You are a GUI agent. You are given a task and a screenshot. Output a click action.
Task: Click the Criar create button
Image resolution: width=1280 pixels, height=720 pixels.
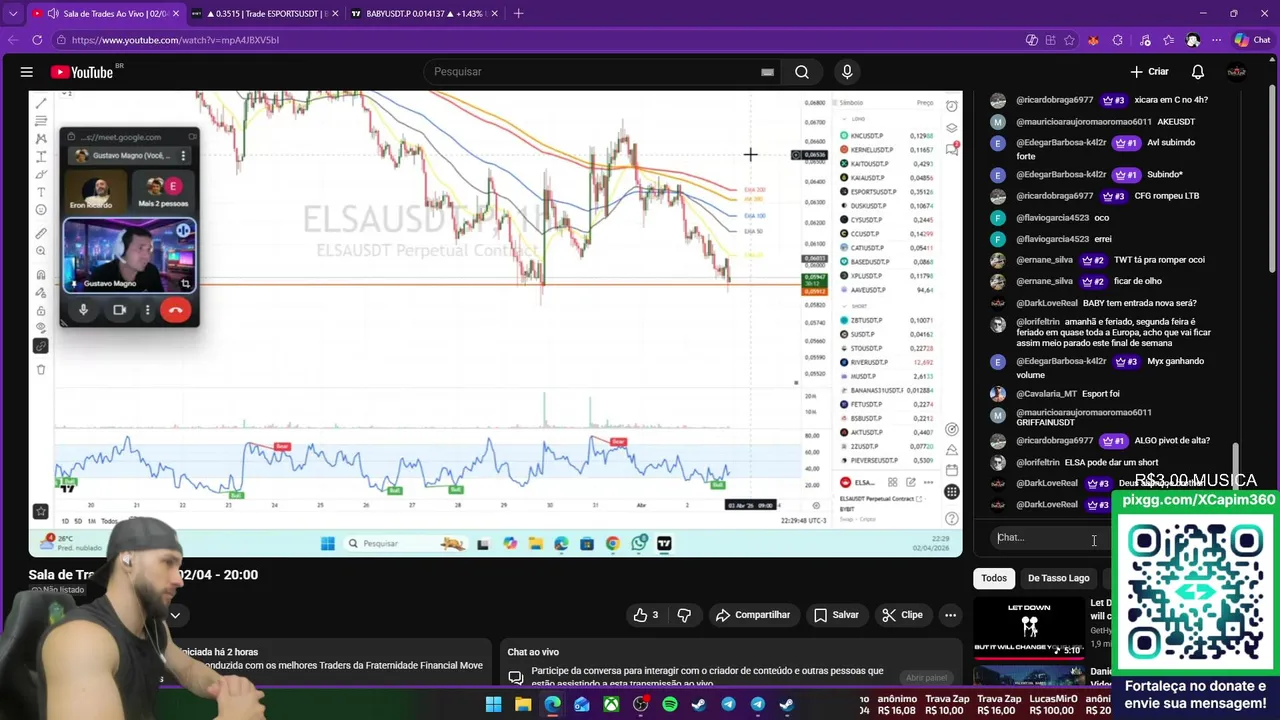point(1150,72)
